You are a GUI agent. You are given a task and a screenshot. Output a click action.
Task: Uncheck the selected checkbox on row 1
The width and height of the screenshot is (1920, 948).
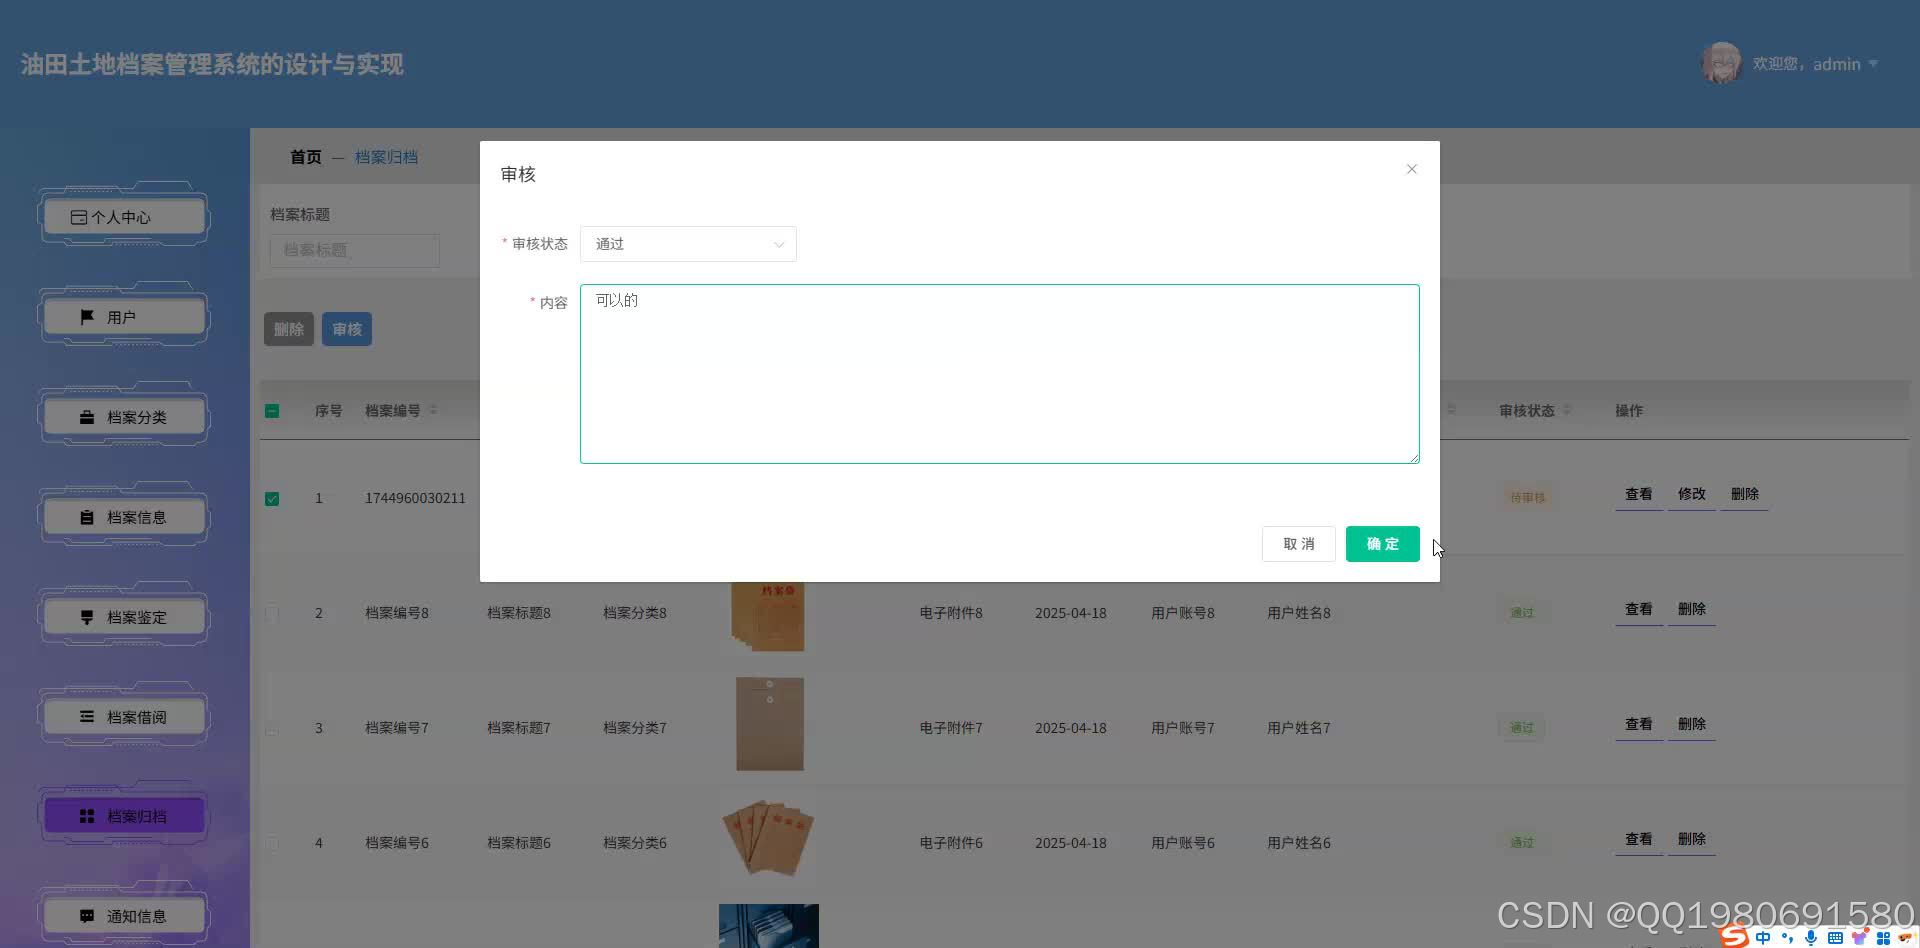(x=271, y=497)
